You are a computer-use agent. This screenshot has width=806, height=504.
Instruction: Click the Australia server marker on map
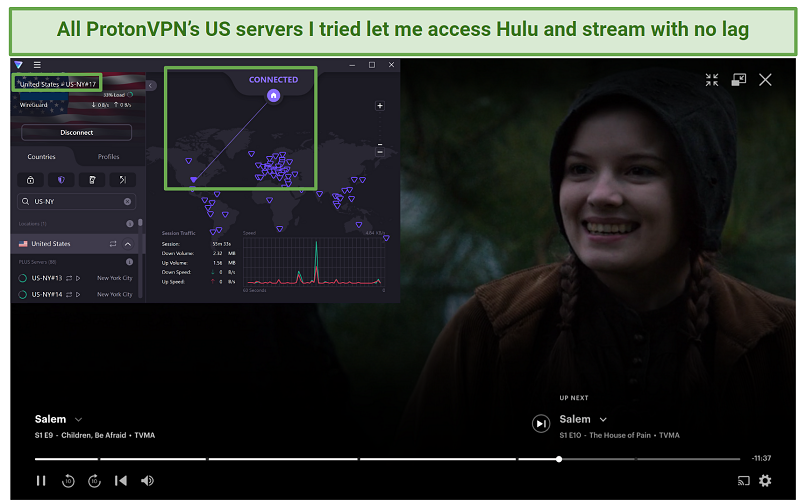click(x=359, y=225)
